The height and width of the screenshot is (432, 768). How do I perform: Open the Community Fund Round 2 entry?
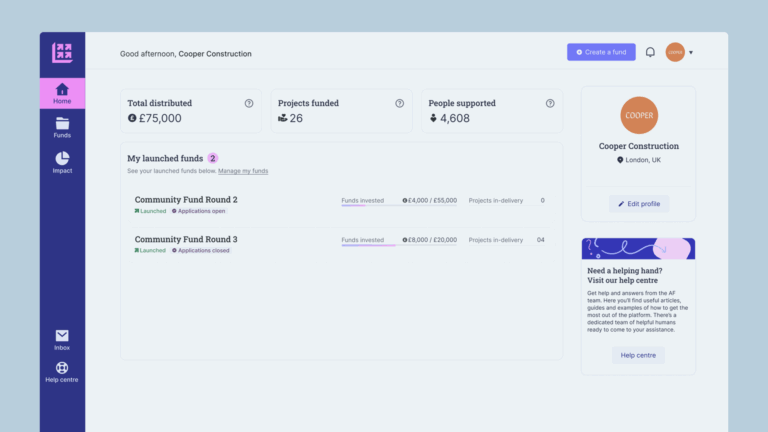coord(186,199)
